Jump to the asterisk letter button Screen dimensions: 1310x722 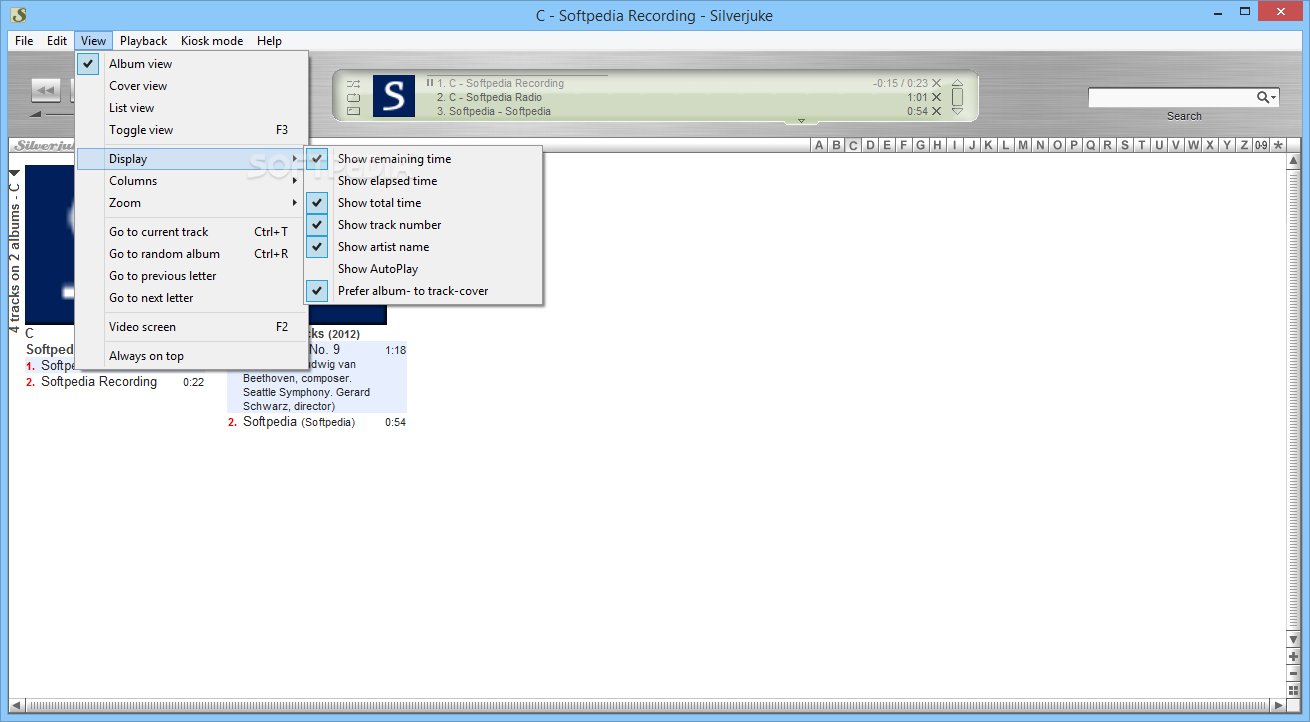coord(1278,145)
